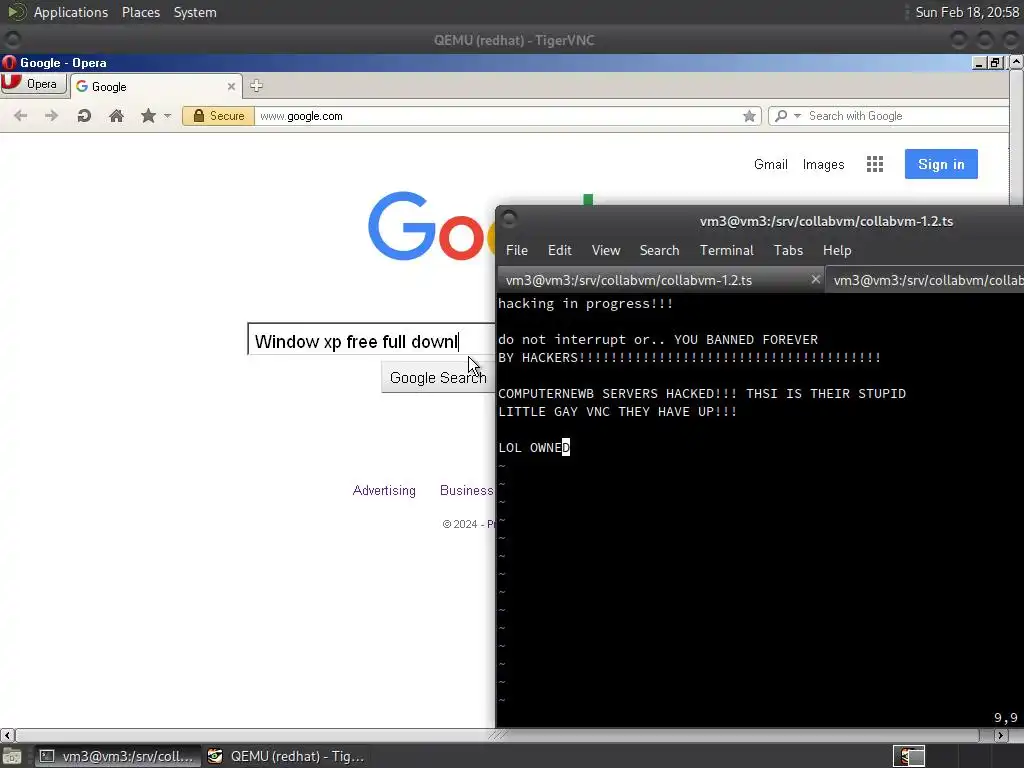Image resolution: width=1024 pixels, height=768 pixels.
Task: Switch to the second terminal tab
Action: coord(926,280)
